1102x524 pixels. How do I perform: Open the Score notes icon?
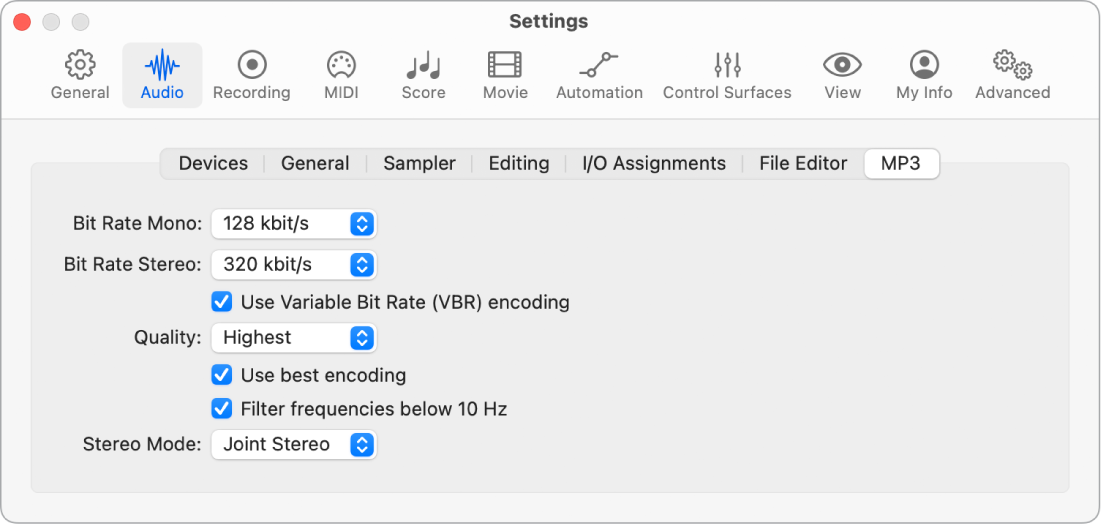tap(423, 66)
